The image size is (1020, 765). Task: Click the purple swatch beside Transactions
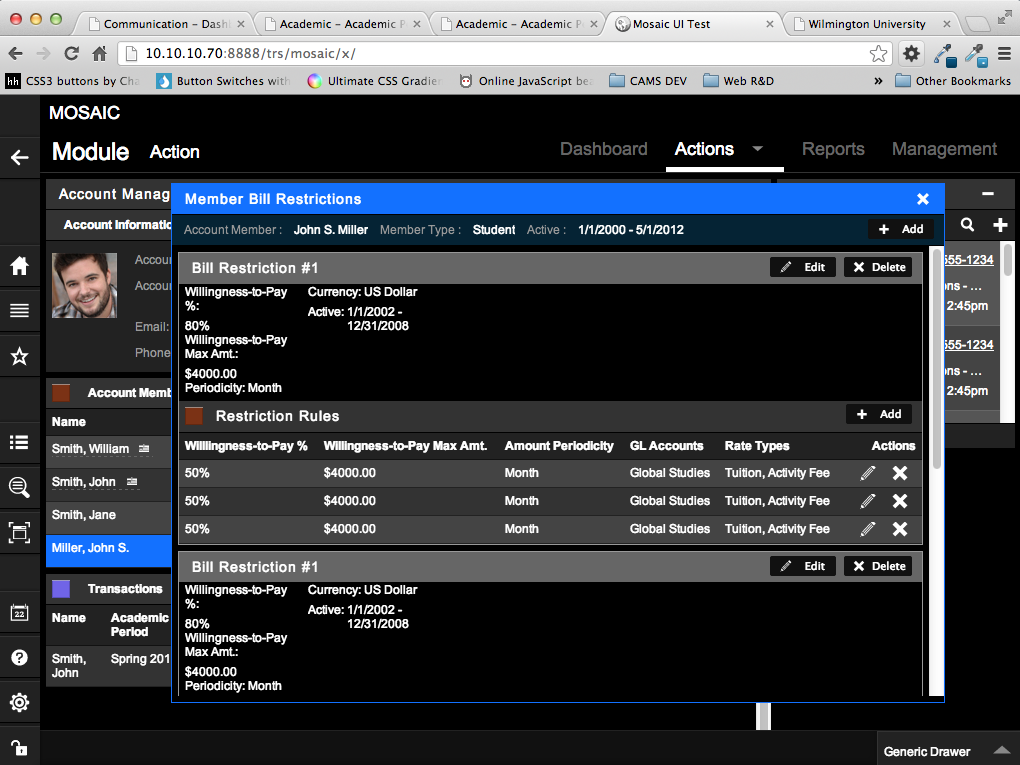61,589
